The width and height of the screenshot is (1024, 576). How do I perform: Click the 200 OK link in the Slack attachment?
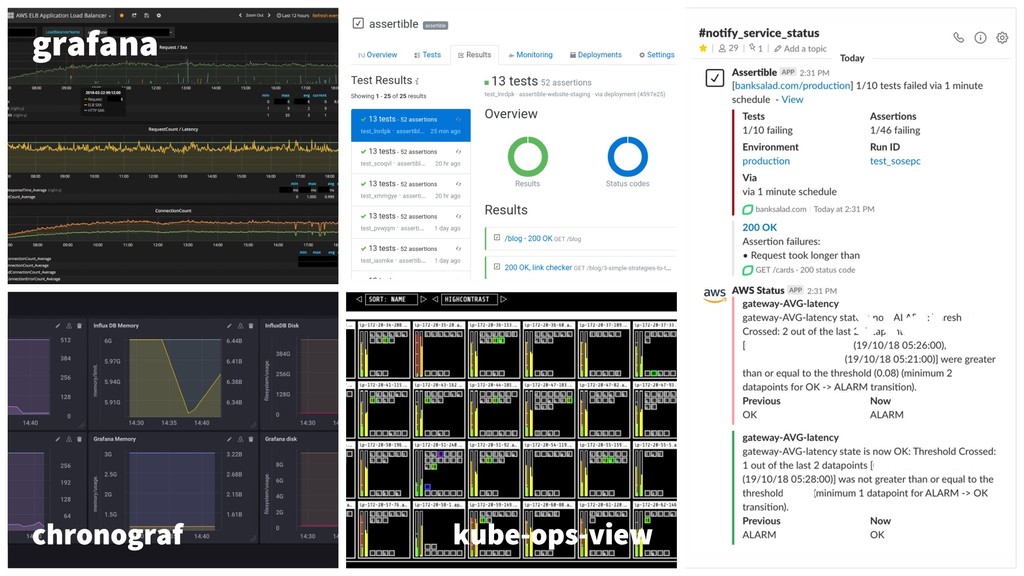coord(760,227)
